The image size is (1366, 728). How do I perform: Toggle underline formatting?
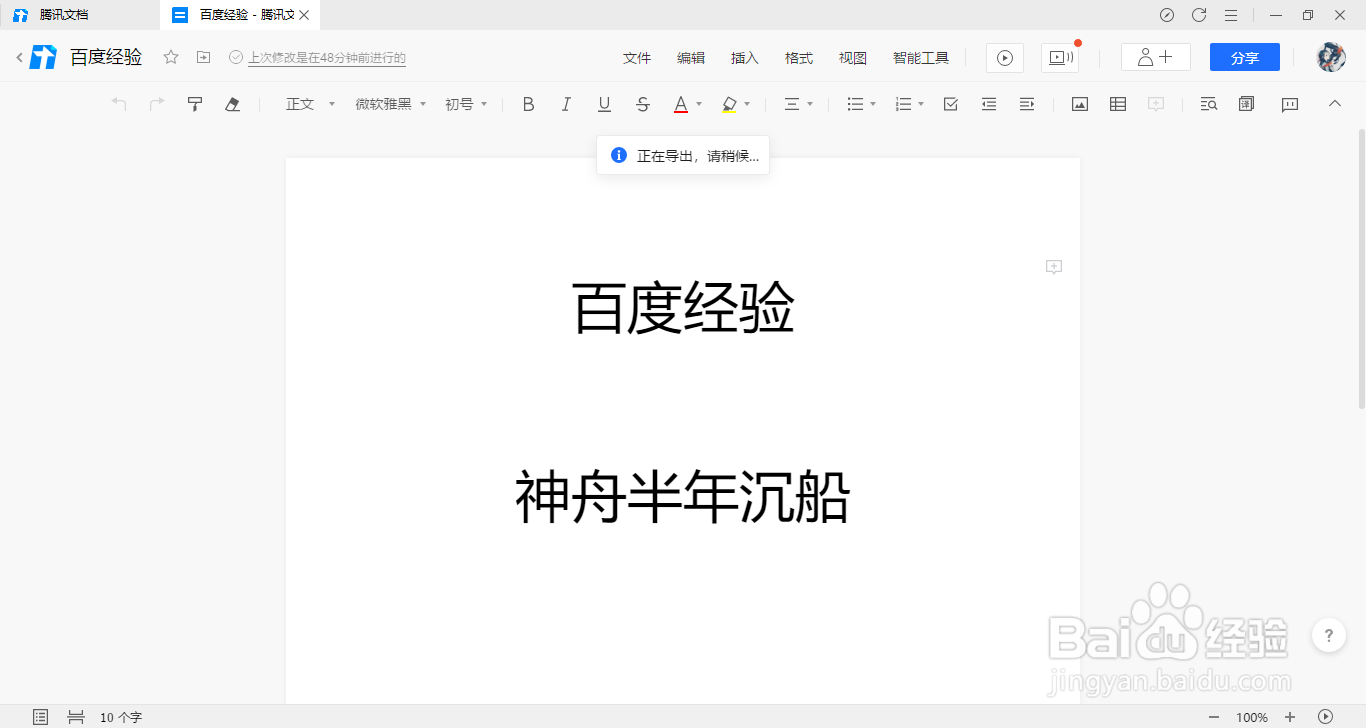(x=604, y=104)
